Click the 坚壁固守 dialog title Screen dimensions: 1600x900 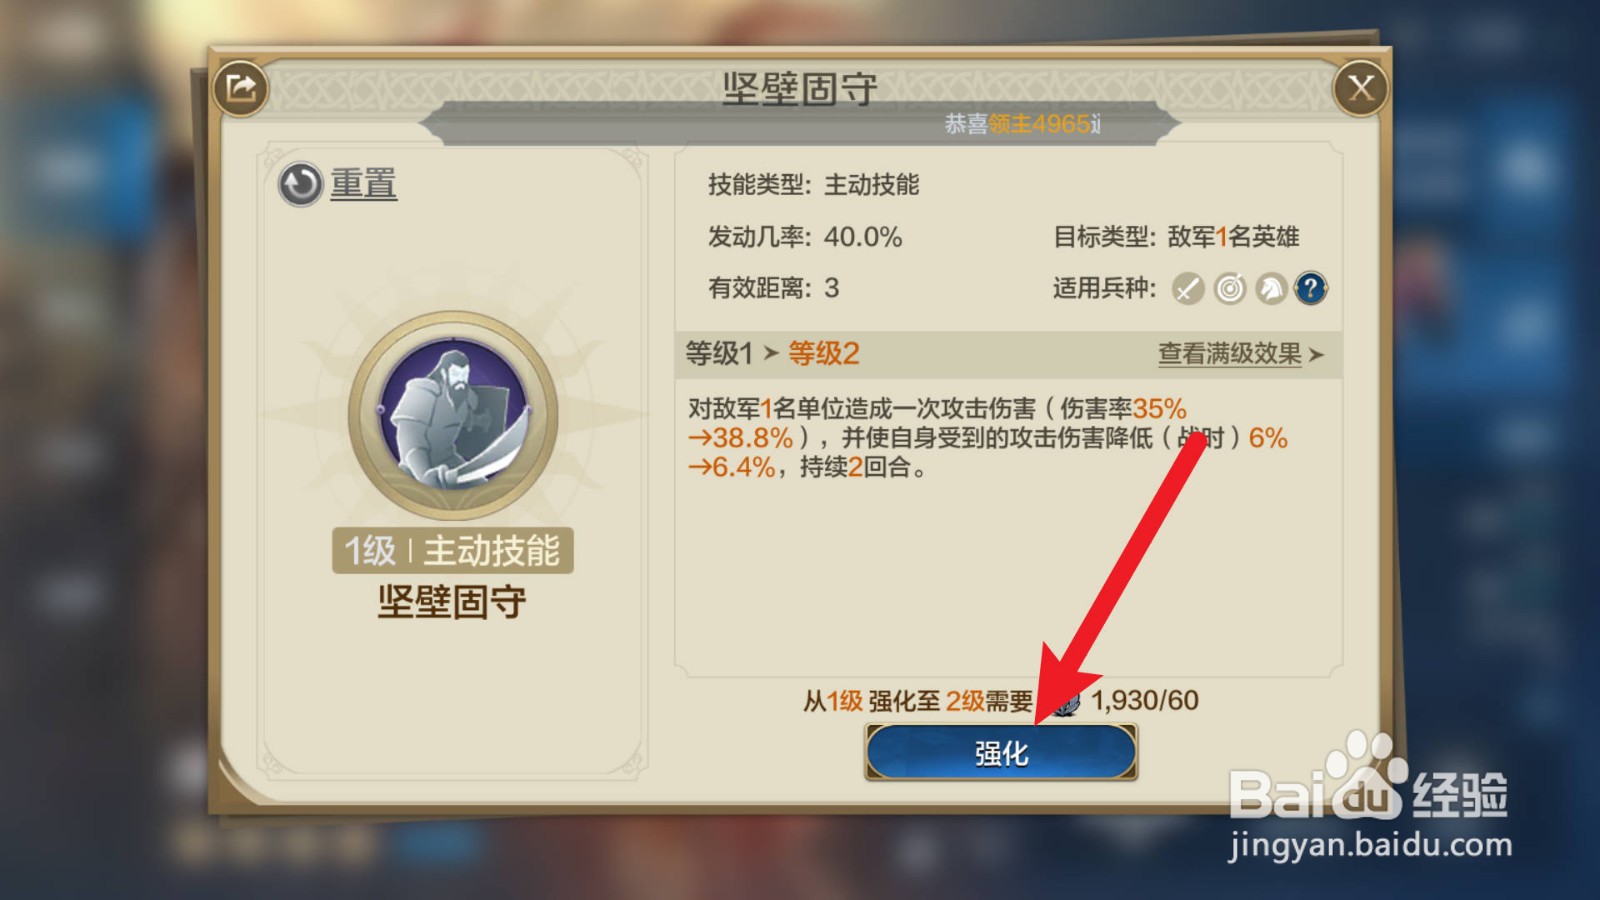click(x=800, y=89)
